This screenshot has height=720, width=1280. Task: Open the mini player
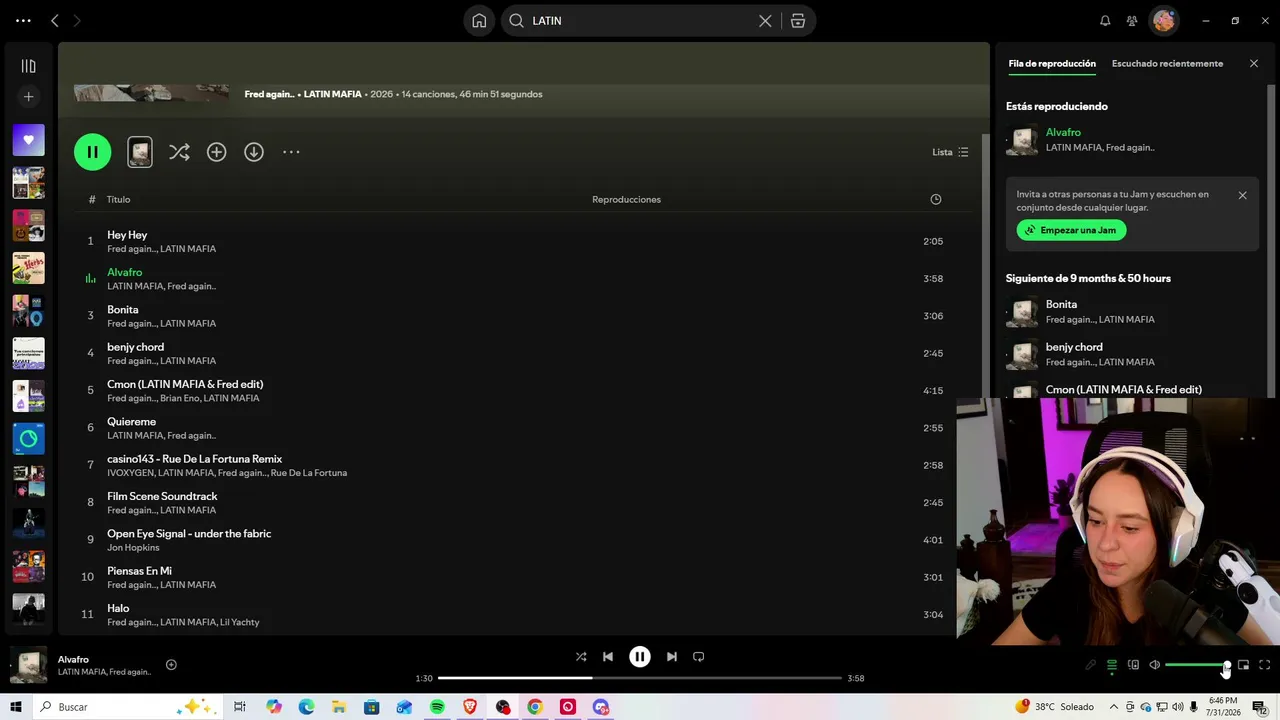tap(1243, 665)
